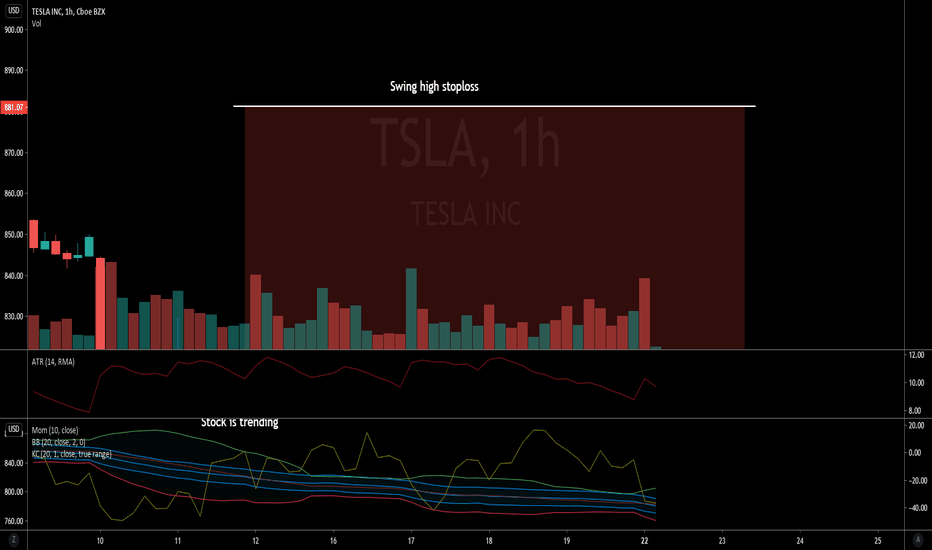Screen dimensions: 932x550
Task: Click the 900.00 price axis label
Action: [x=14, y=30]
